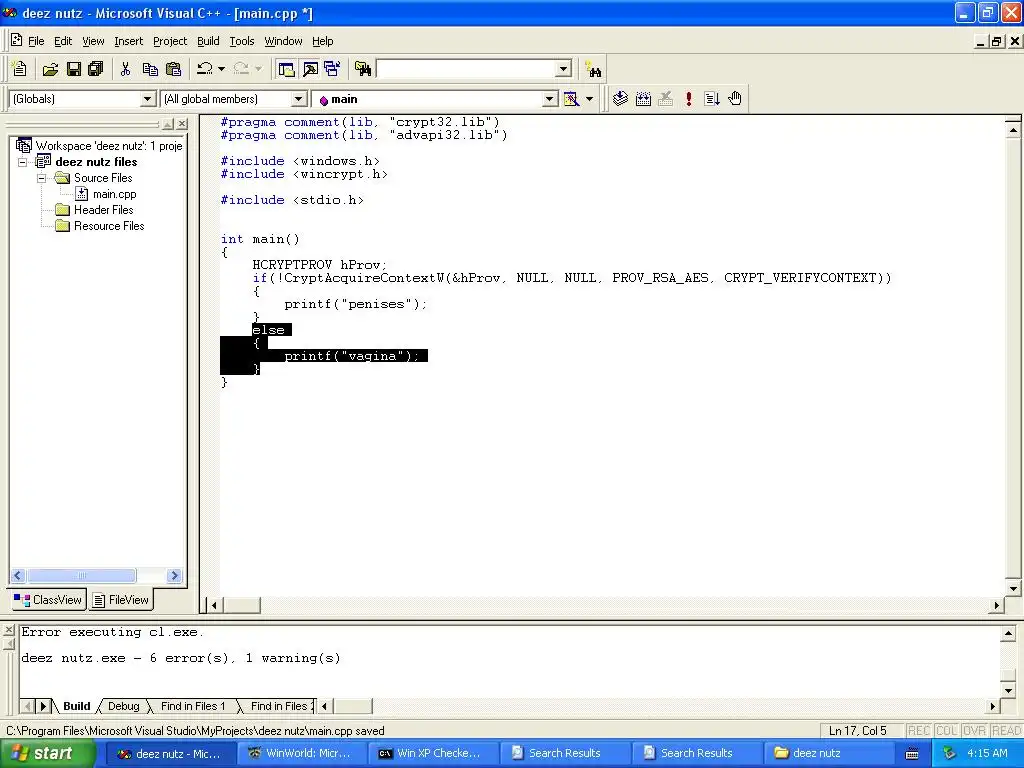This screenshot has height=768, width=1024.
Task: Collapse the deez nutz files tree node
Action: 22,162
